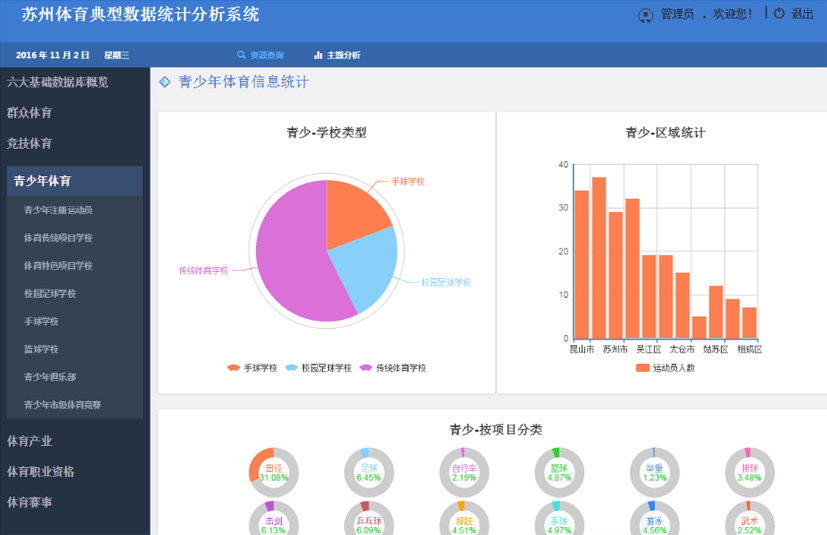Click the 太仓市 bar in region chart
Viewport: 827px width, 535px height.
682,305
